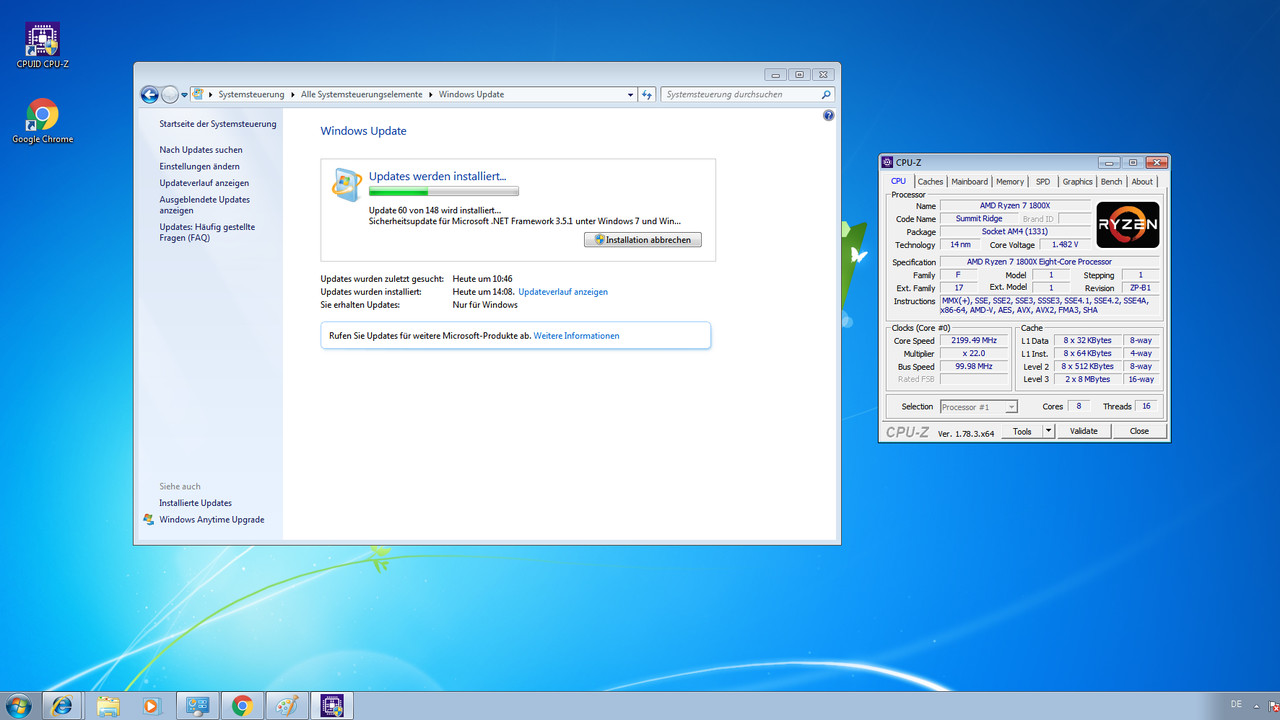
Task: Open Installierte Updates link
Action: pyautogui.click(x=195, y=503)
